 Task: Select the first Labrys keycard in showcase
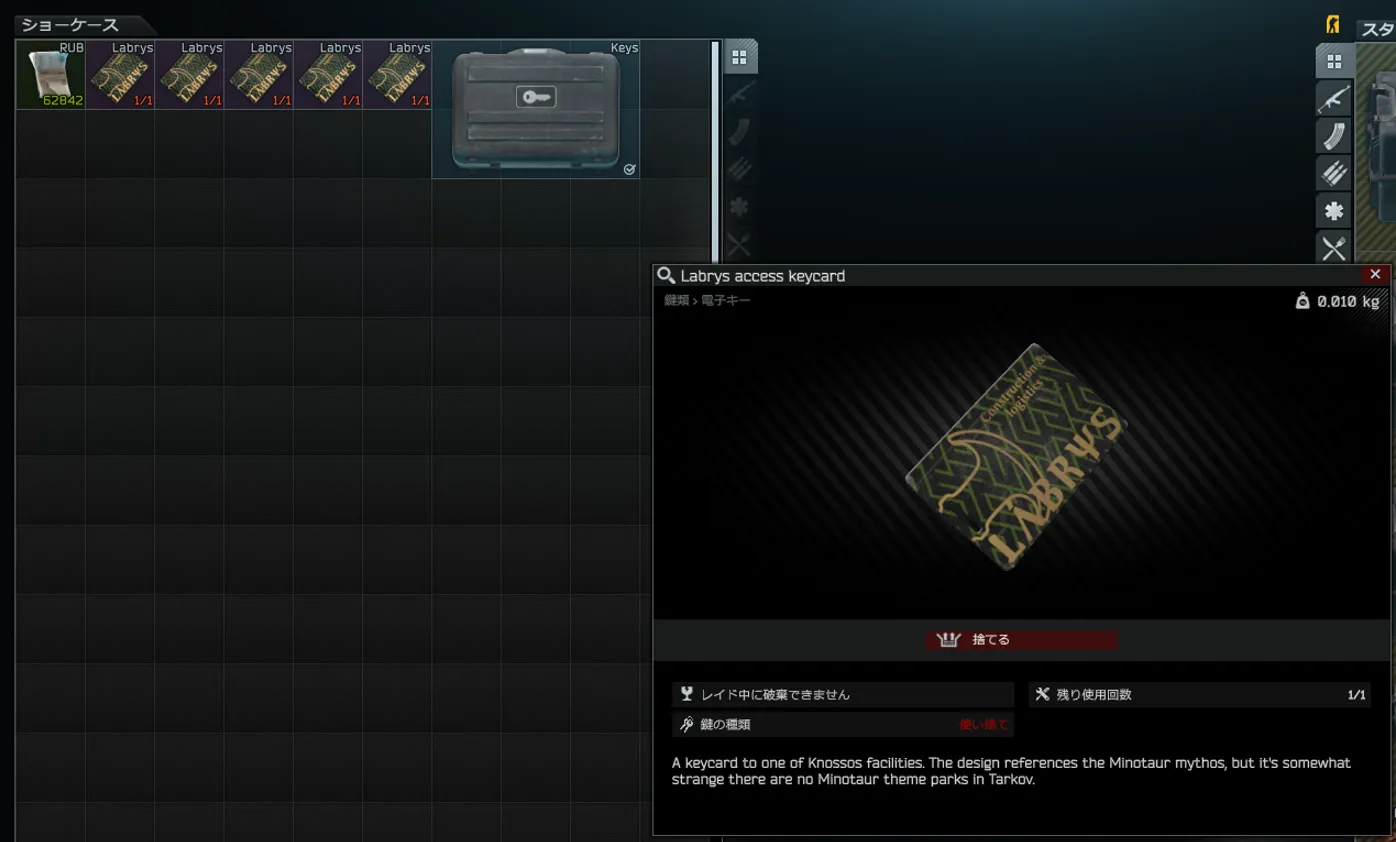(x=120, y=75)
